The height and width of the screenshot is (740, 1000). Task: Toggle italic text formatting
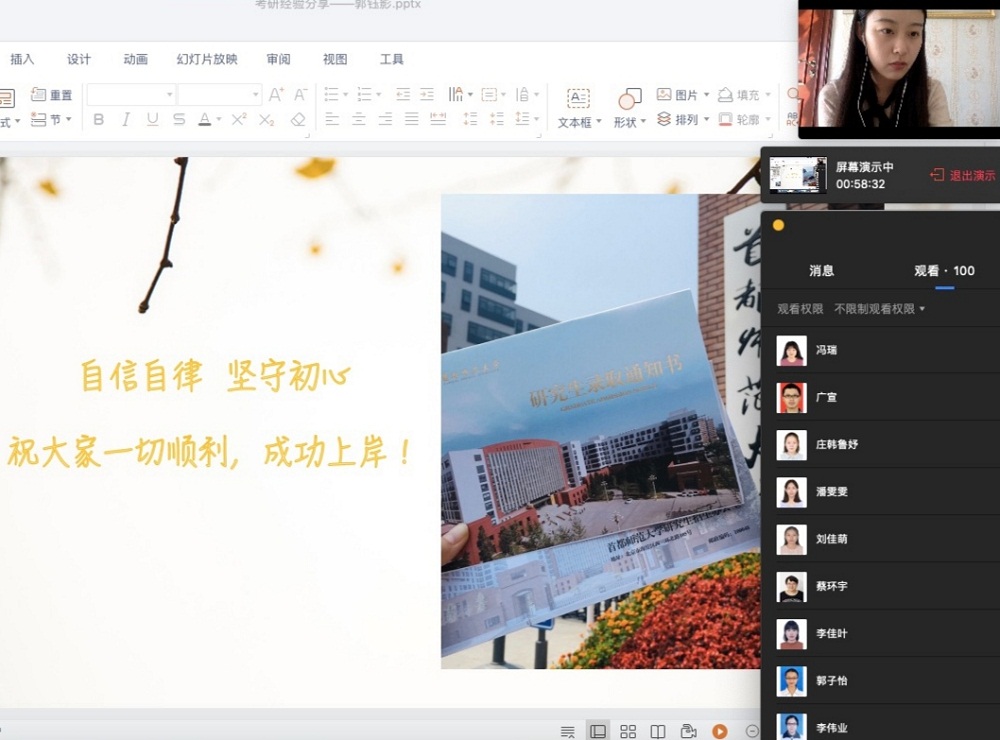click(125, 119)
